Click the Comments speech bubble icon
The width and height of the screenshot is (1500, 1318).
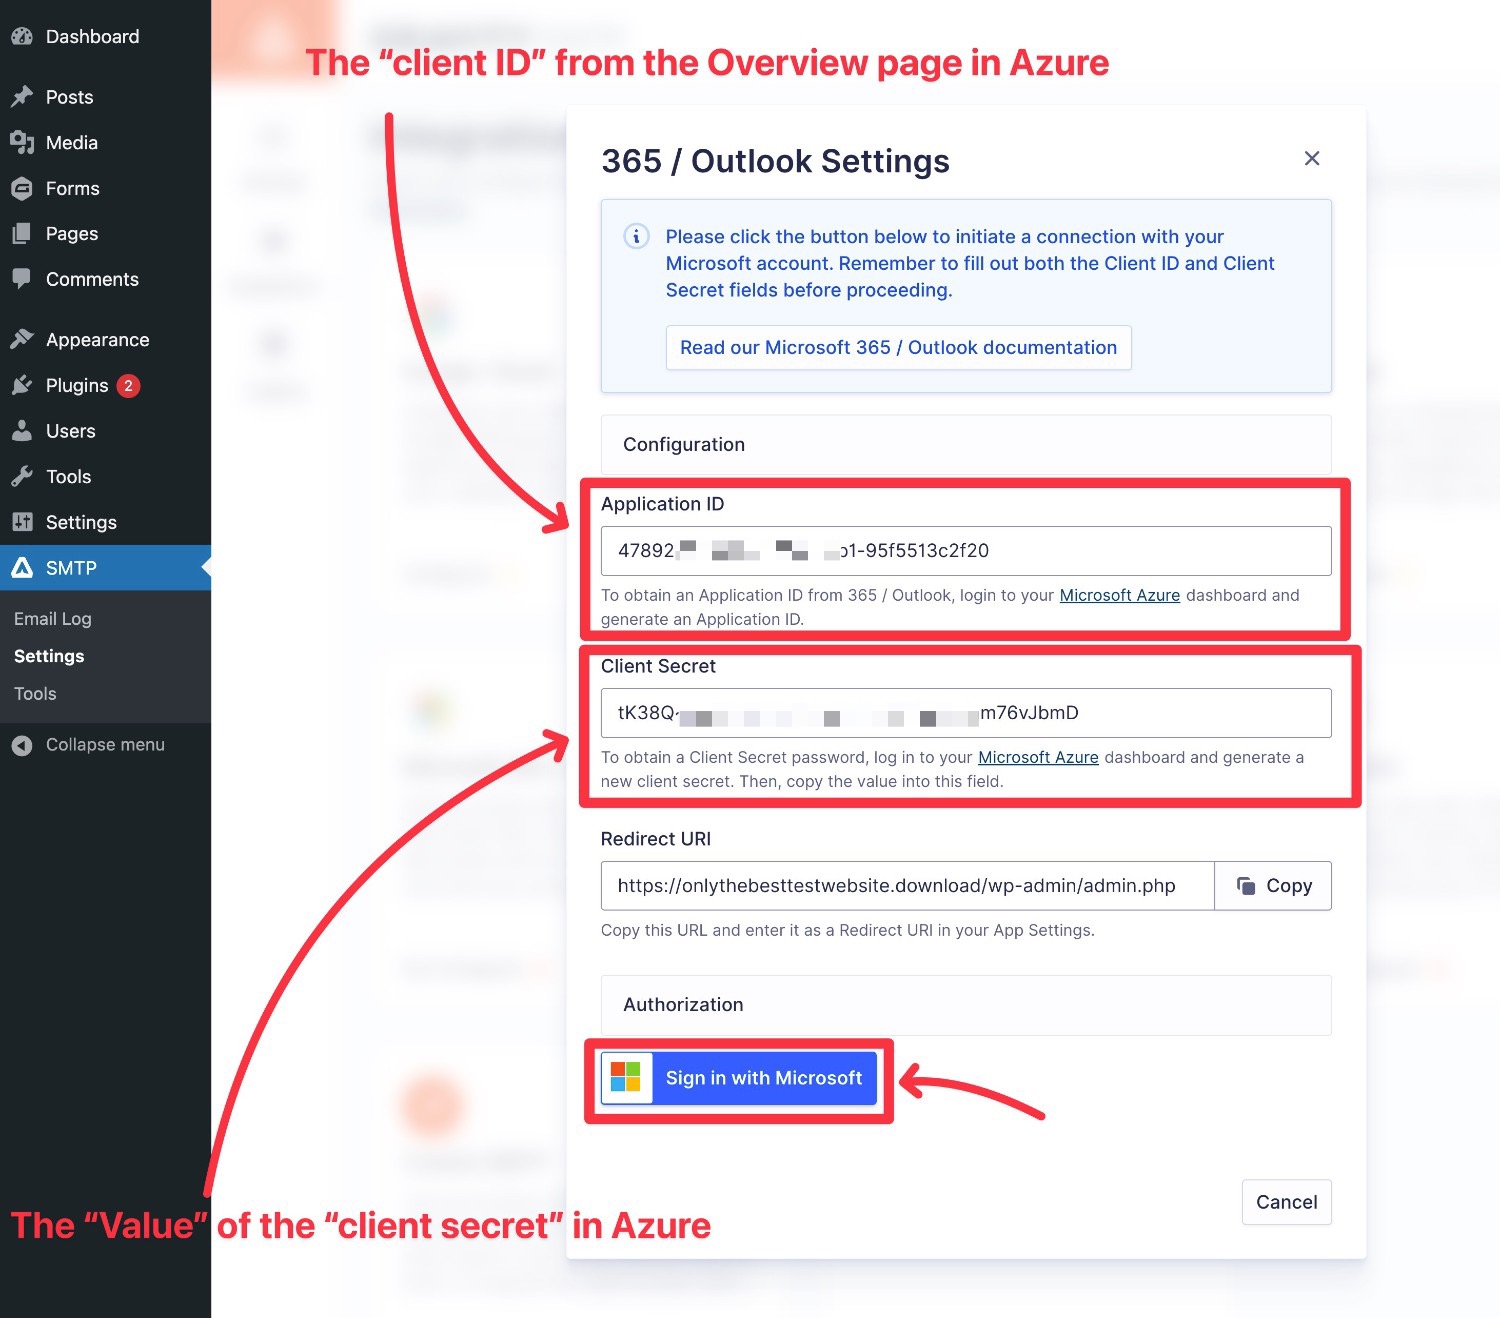22,279
